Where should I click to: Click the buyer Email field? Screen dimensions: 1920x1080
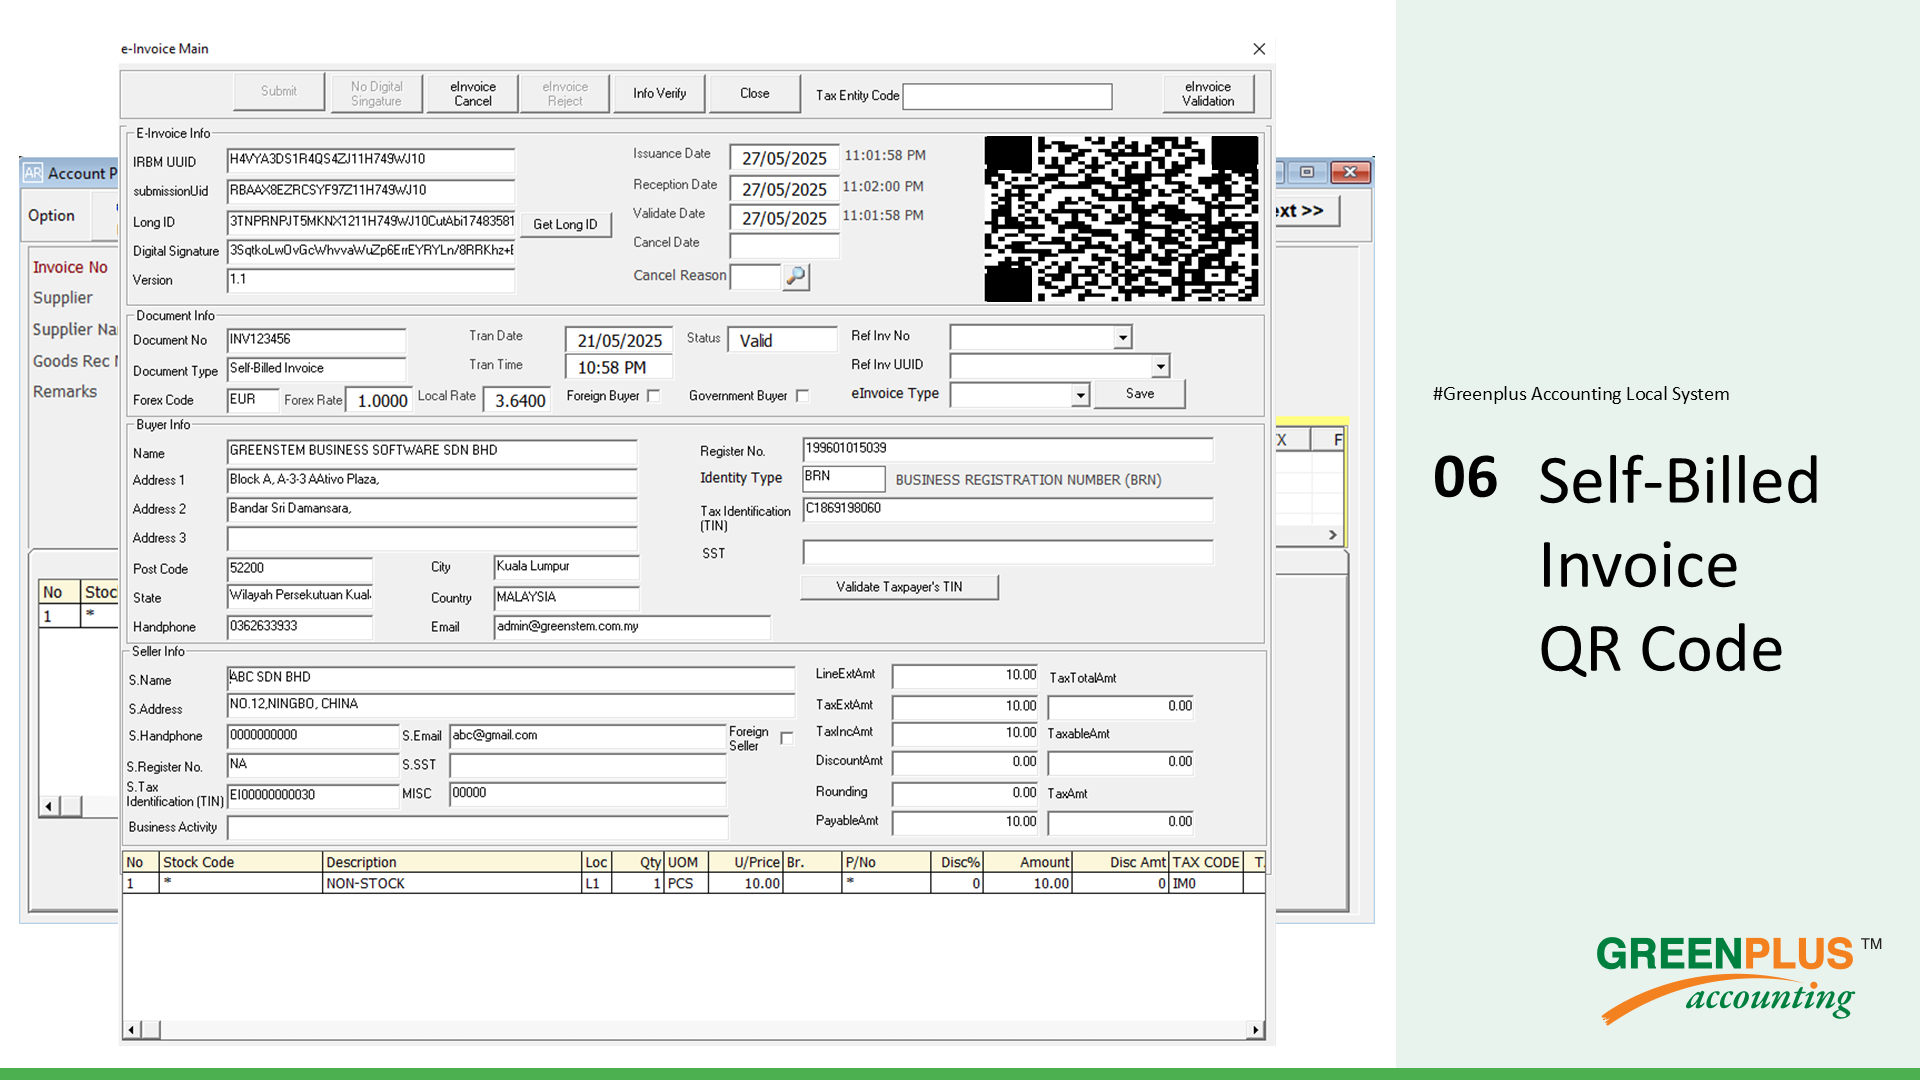(632, 628)
